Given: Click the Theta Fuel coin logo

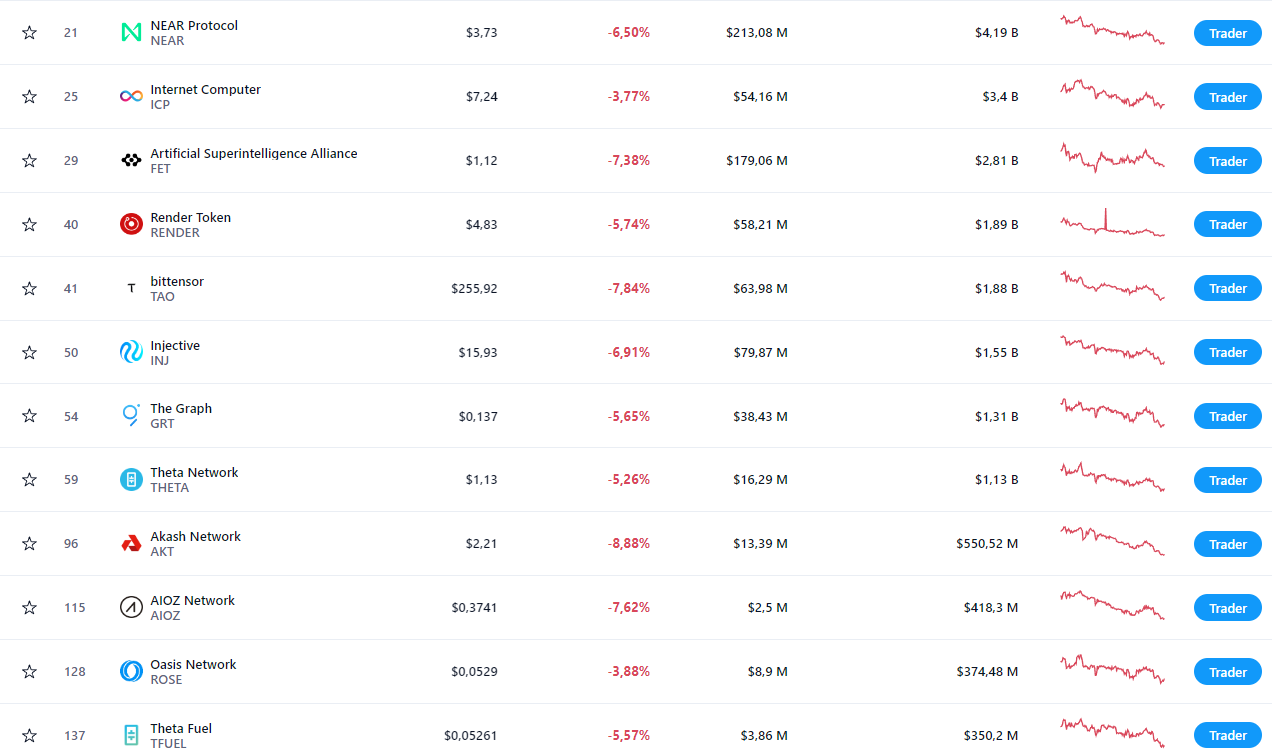Looking at the screenshot, I should (x=131, y=735).
